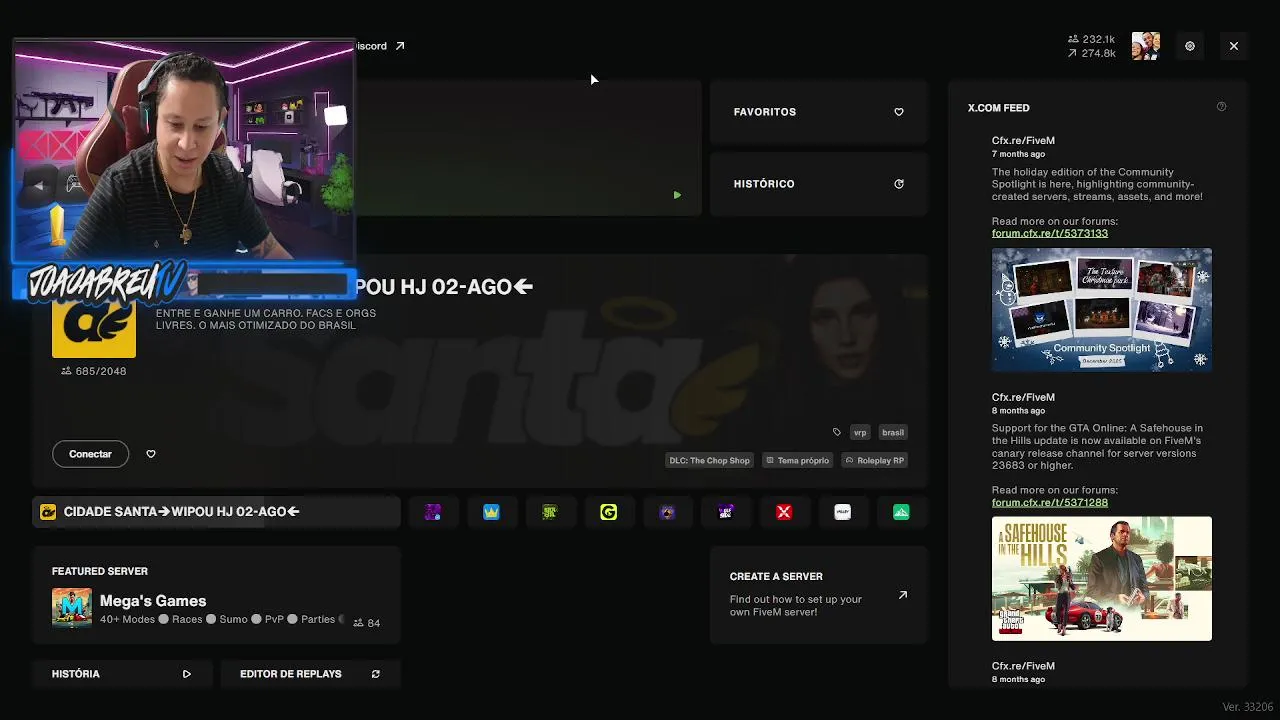The height and width of the screenshot is (720, 1280).
Task: Open the Histórico list
Action: pyautogui.click(x=819, y=184)
